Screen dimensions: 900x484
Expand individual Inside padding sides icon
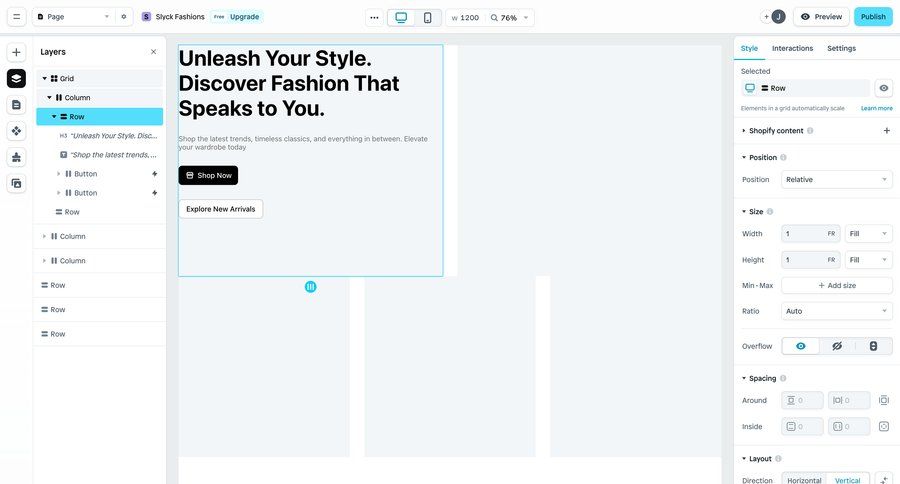(884, 427)
